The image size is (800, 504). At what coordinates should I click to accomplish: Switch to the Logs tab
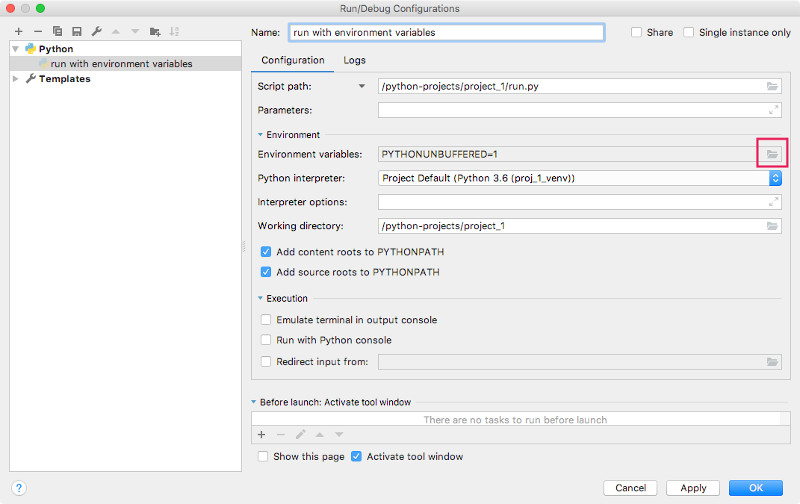pyautogui.click(x=354, y=60)
